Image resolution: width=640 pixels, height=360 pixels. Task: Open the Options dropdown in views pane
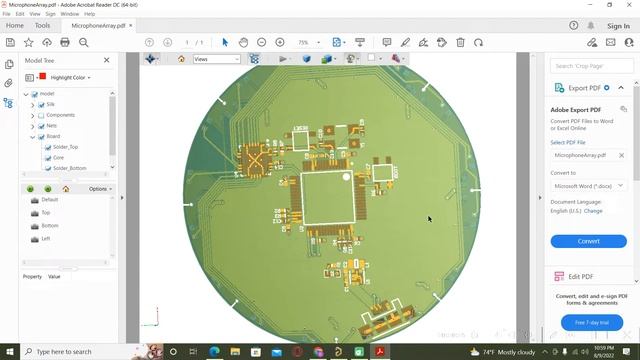point(100,189)
